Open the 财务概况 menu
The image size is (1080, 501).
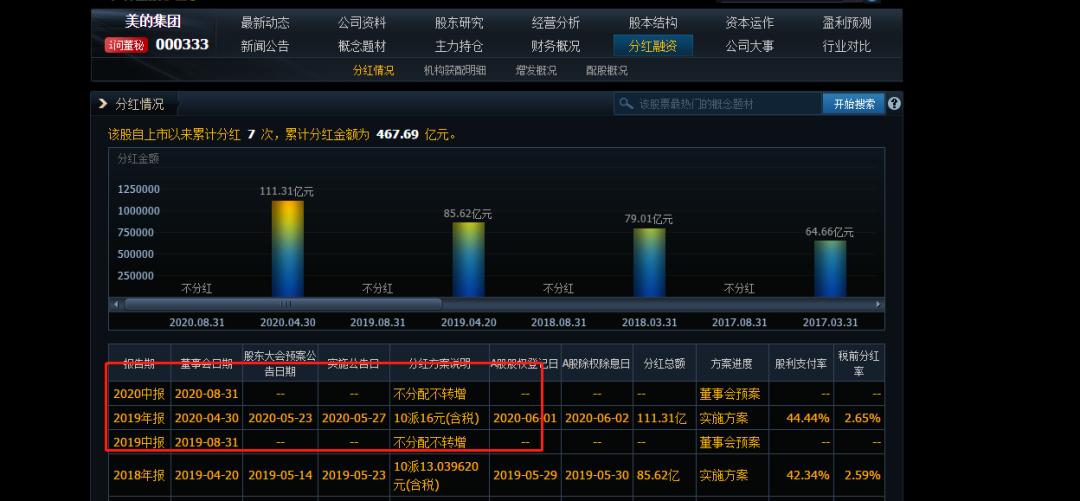[x=556, y=46]
